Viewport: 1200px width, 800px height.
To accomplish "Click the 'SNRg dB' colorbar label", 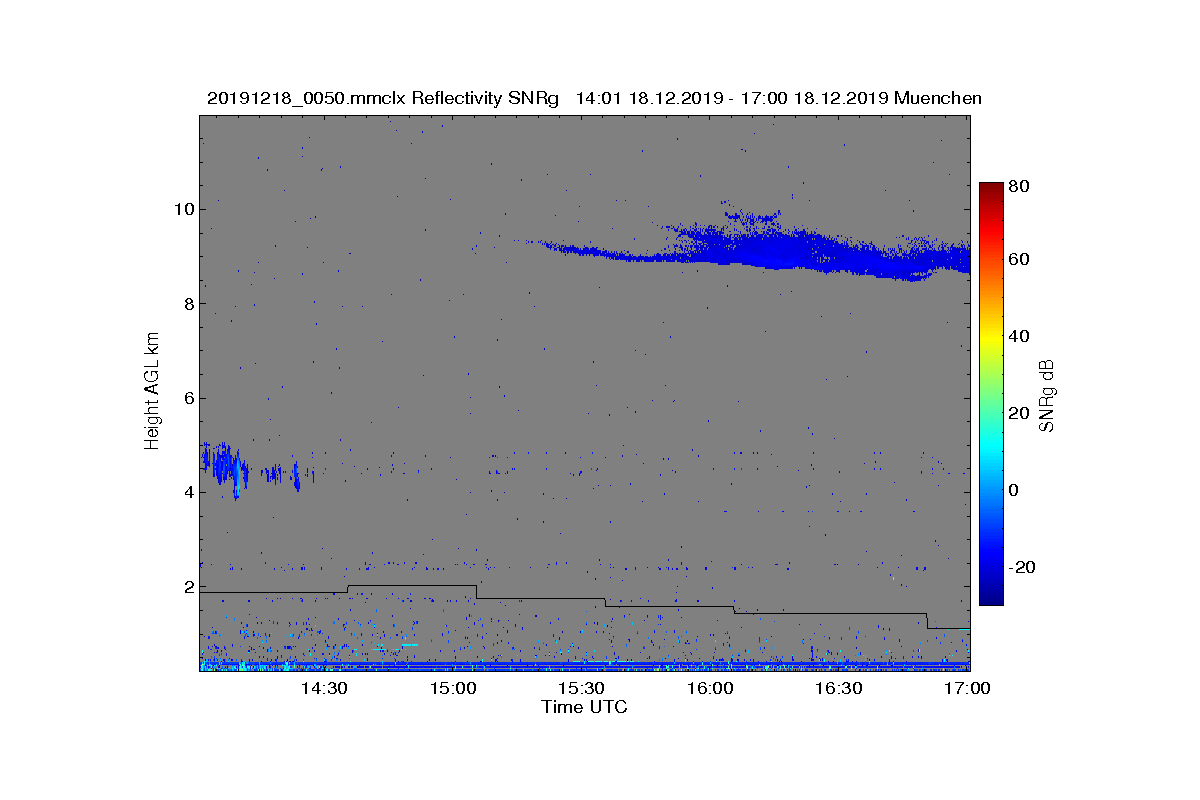I will tap(1047, 395).
